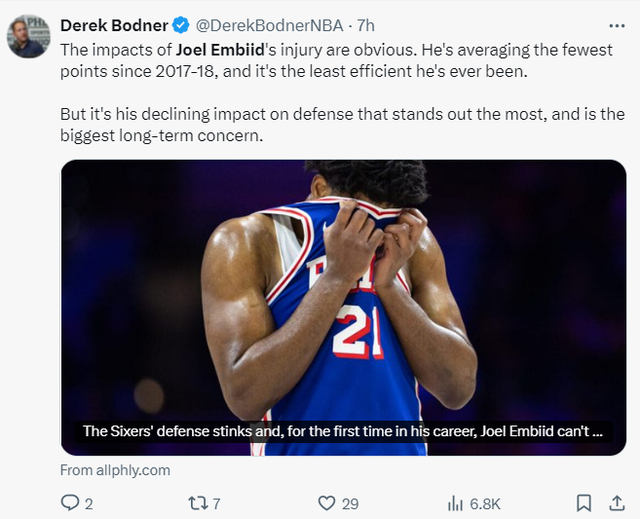Bookmark this tweet
640x519 pixels.
pyautogui.click(x=584, y=503)
